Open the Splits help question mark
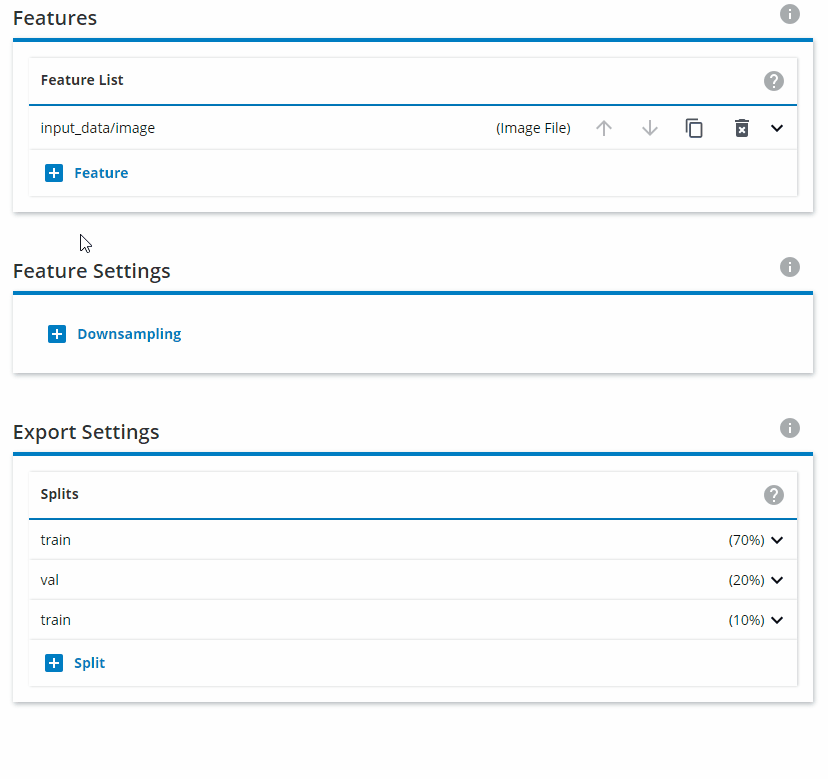Screen dimensions: 828x779 [x=773, y=495]
